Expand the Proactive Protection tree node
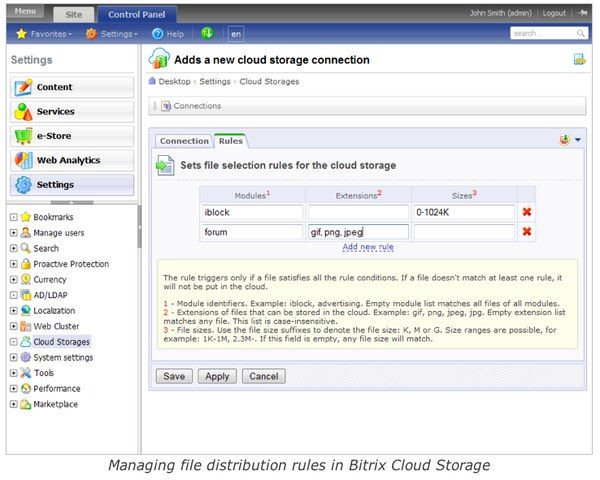600x480 pixels. (14, 264)
